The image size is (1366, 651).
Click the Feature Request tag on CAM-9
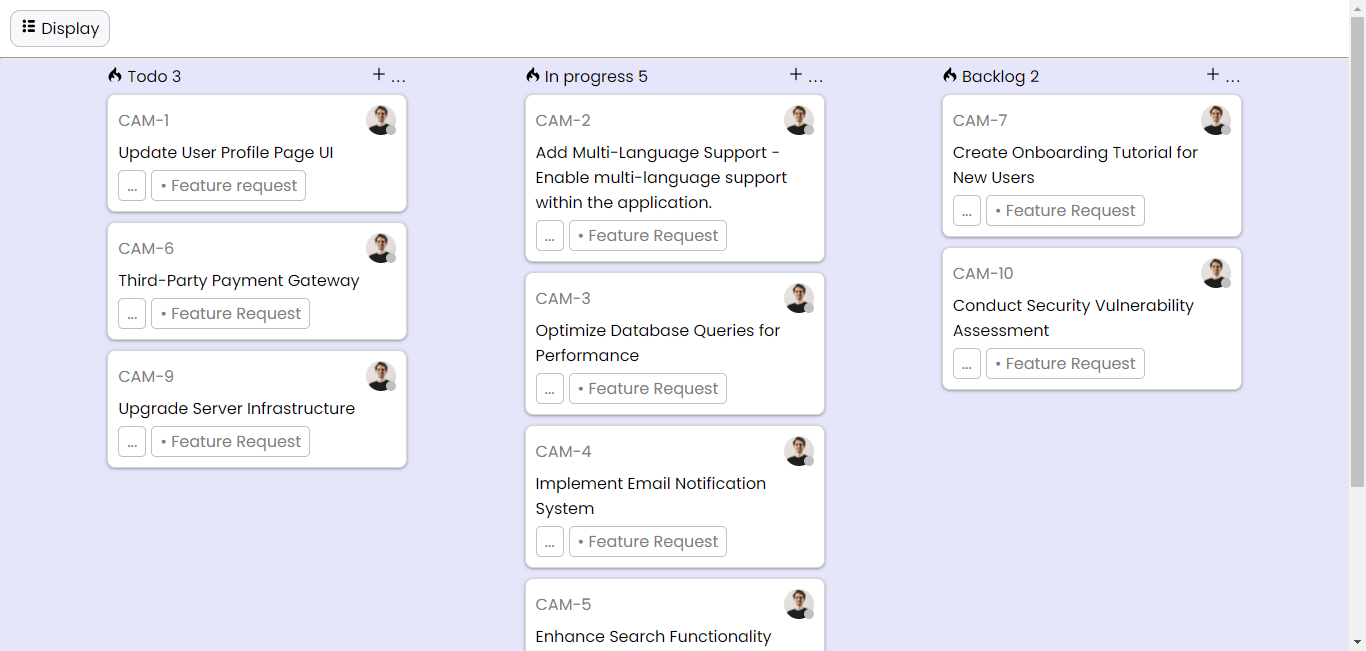pyautogui.click(x=230, y=441)
